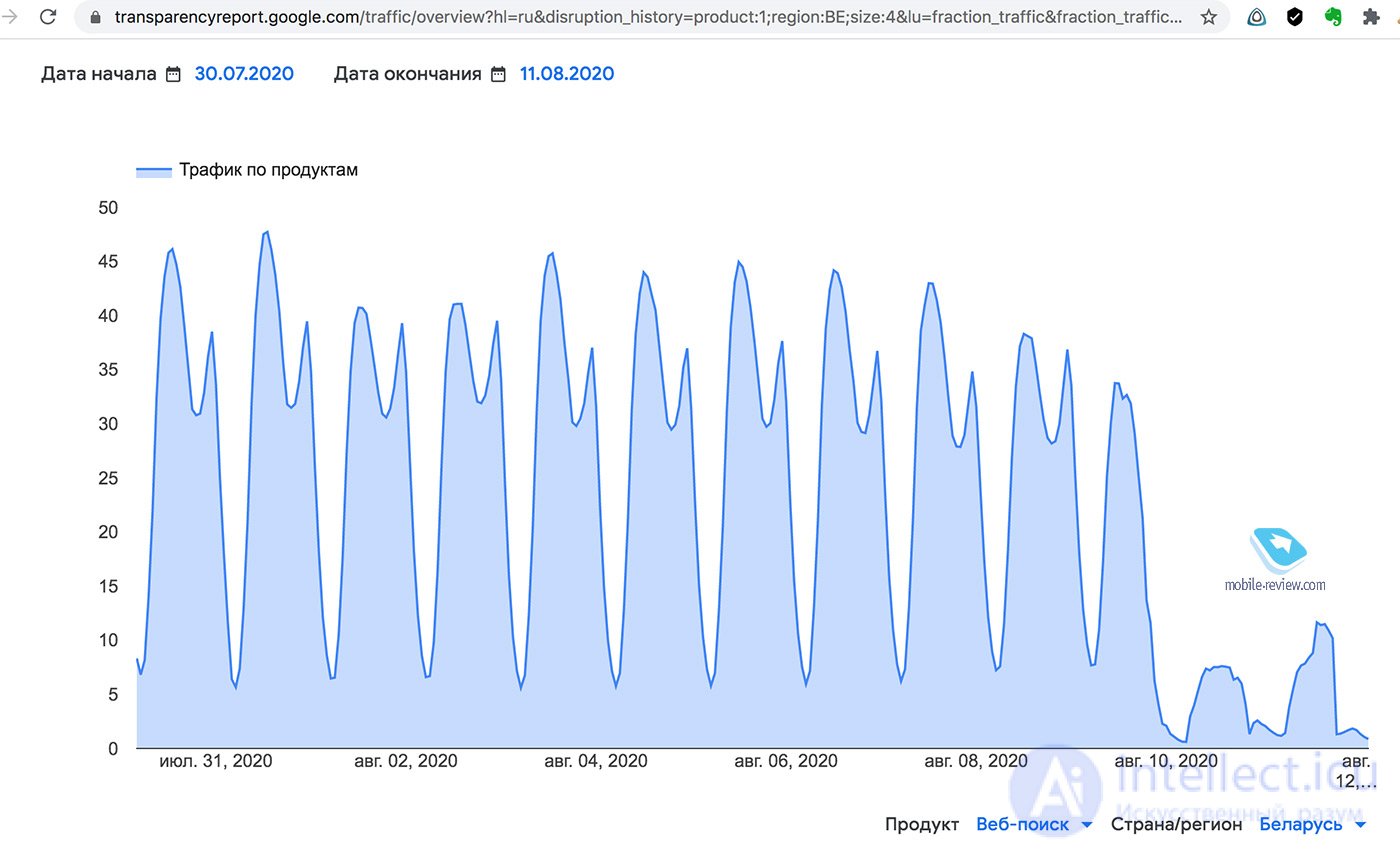1400x853 pixels.
Task: Click the авг. 06, 2020 axis label
Action: [x=786, y=761]
